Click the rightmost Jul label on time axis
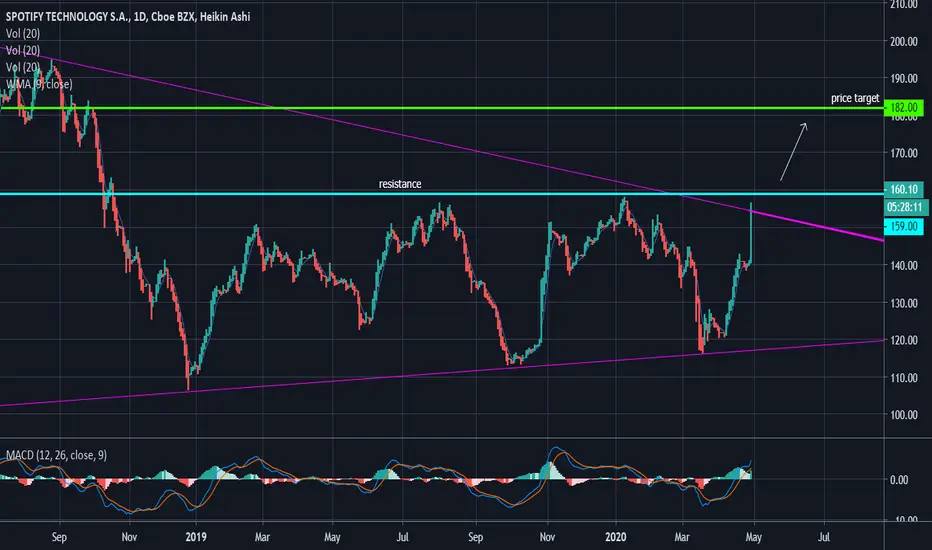 (x=824, y=537)
